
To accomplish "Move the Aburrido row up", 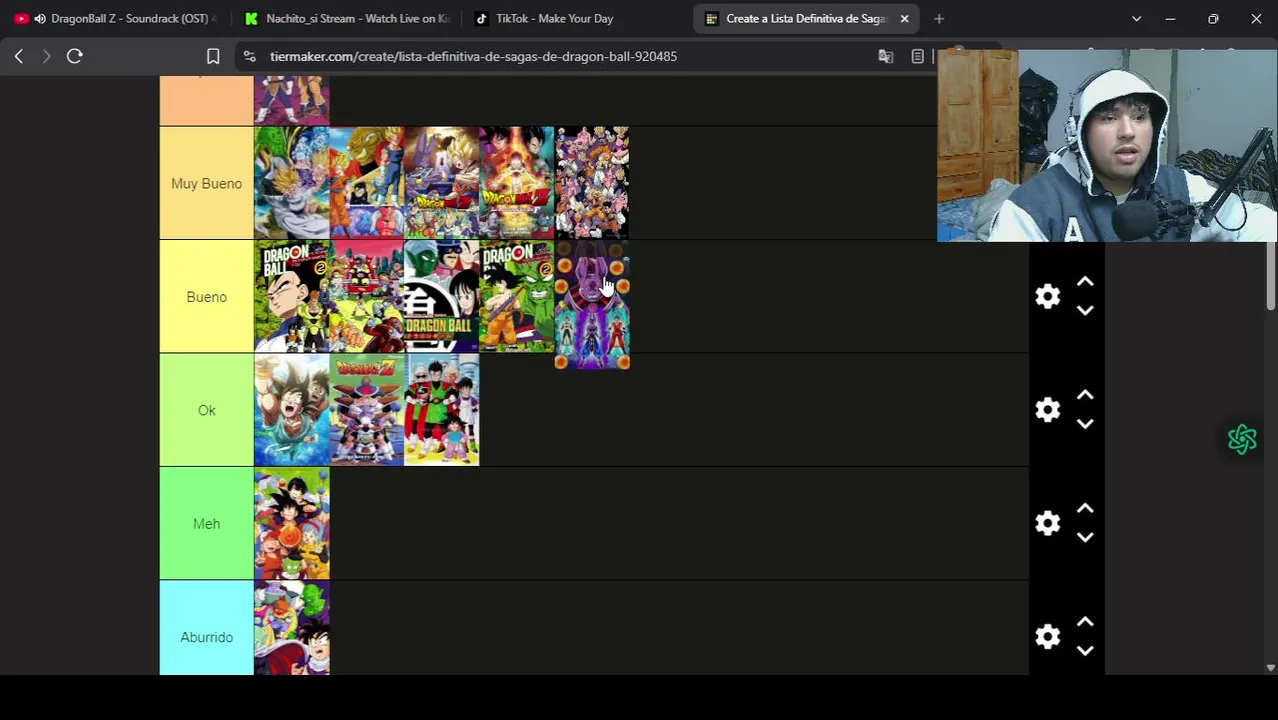I will (1085, 622).
